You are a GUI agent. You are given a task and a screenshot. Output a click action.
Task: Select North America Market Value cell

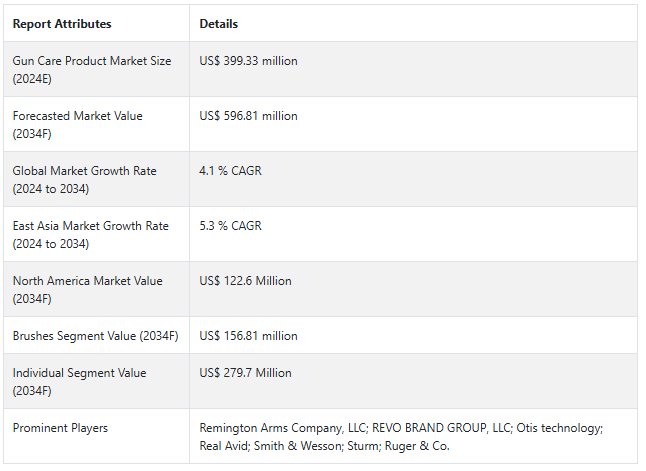(88, 289)
